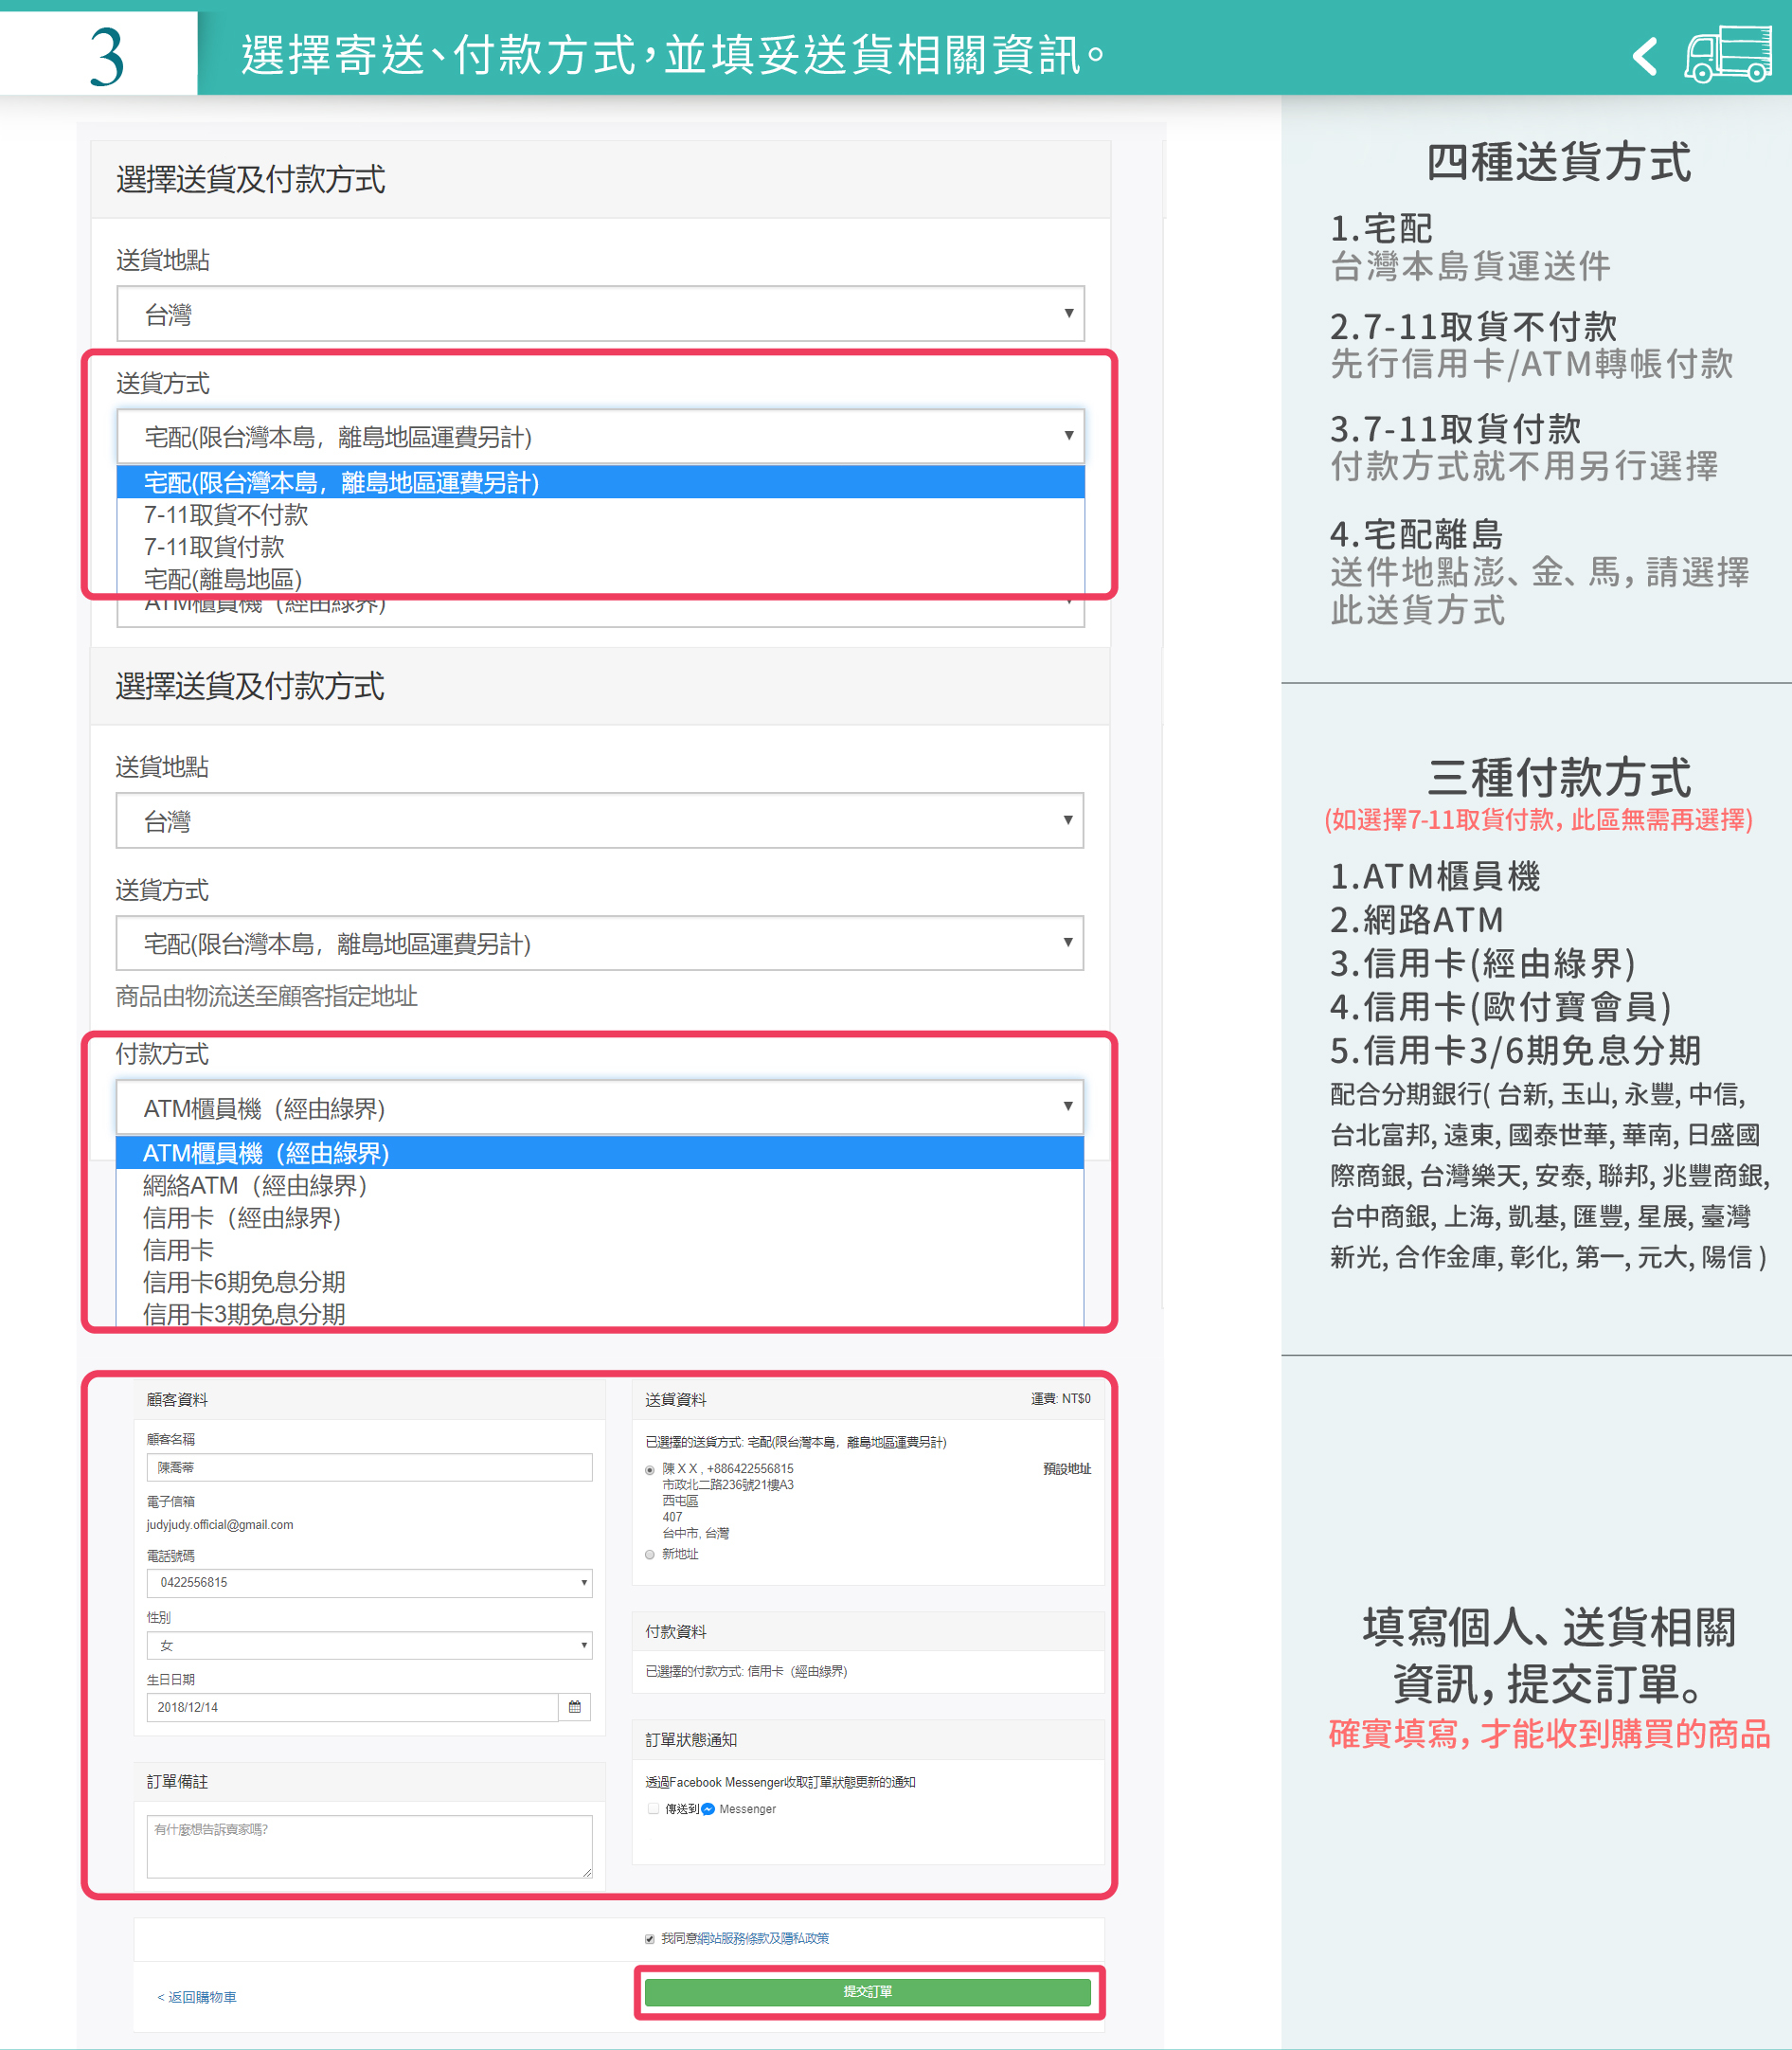Click side panel item 1.宅配

[x=1381, y=229]
